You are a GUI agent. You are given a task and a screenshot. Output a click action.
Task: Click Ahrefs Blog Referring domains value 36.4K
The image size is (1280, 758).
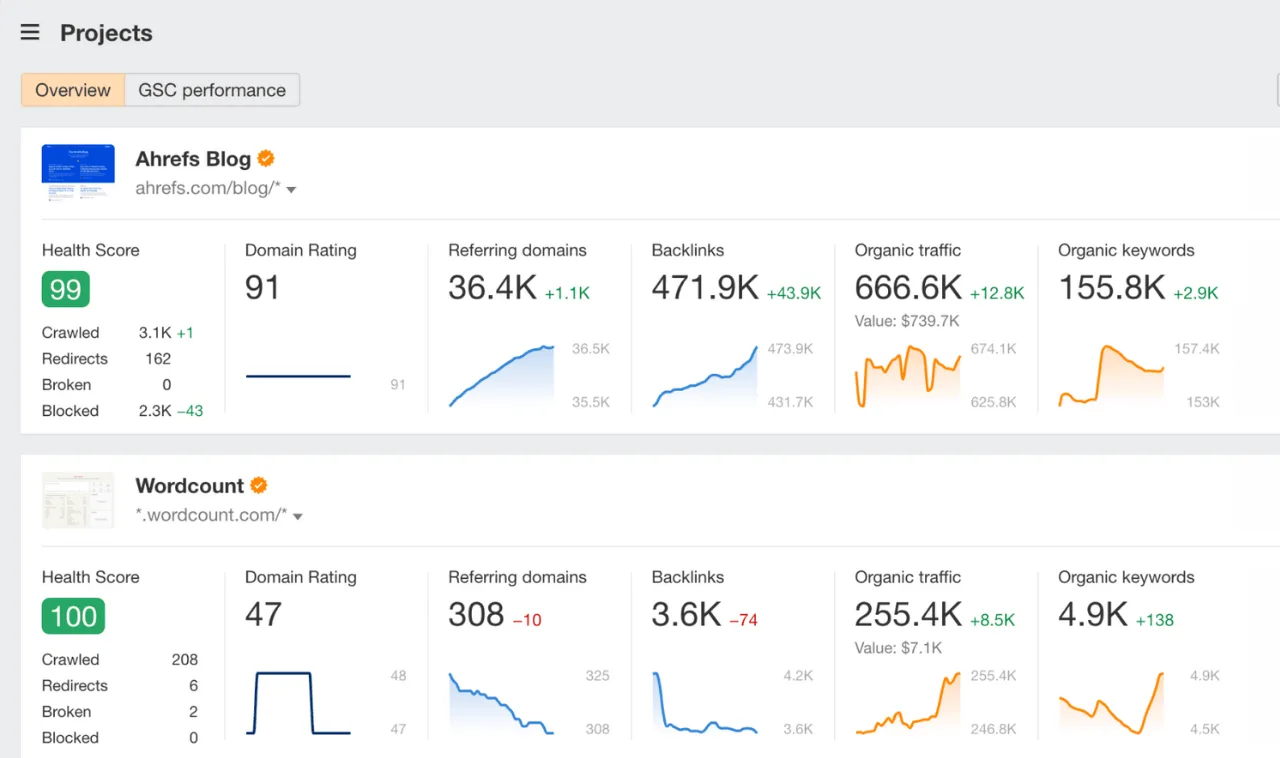click(493, 288)
